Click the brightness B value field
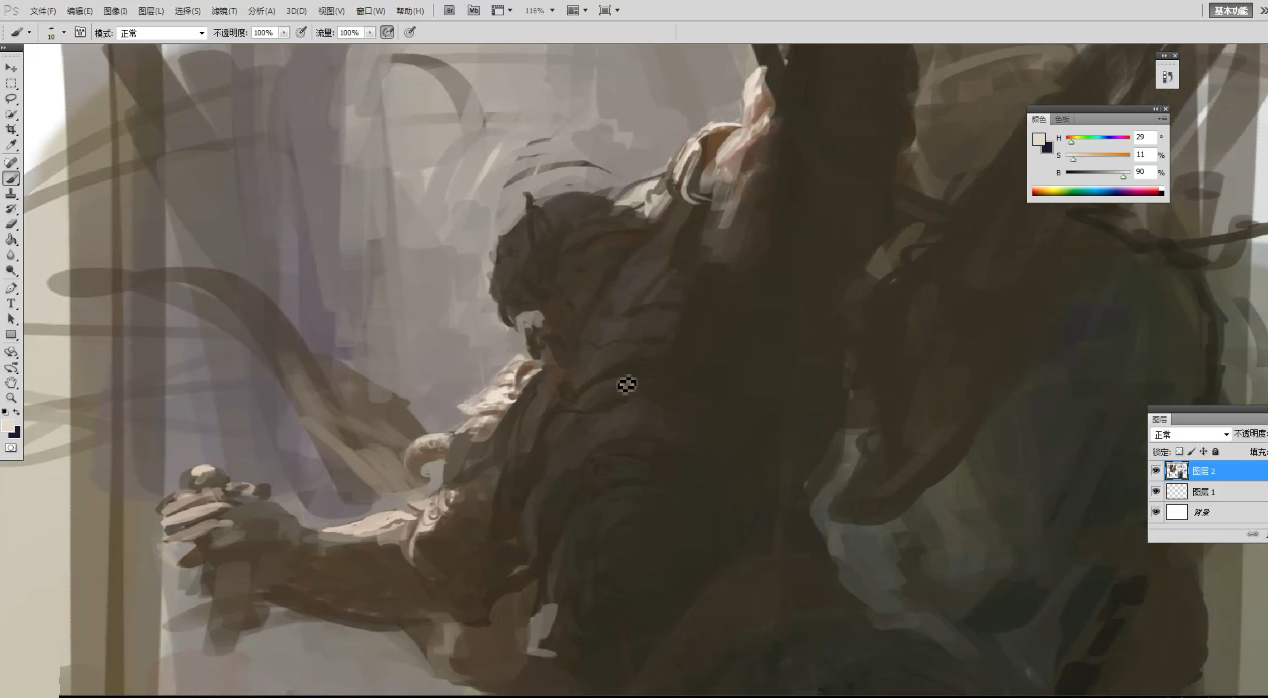This screenshot has height=698, width=1268. point(1144,172)
